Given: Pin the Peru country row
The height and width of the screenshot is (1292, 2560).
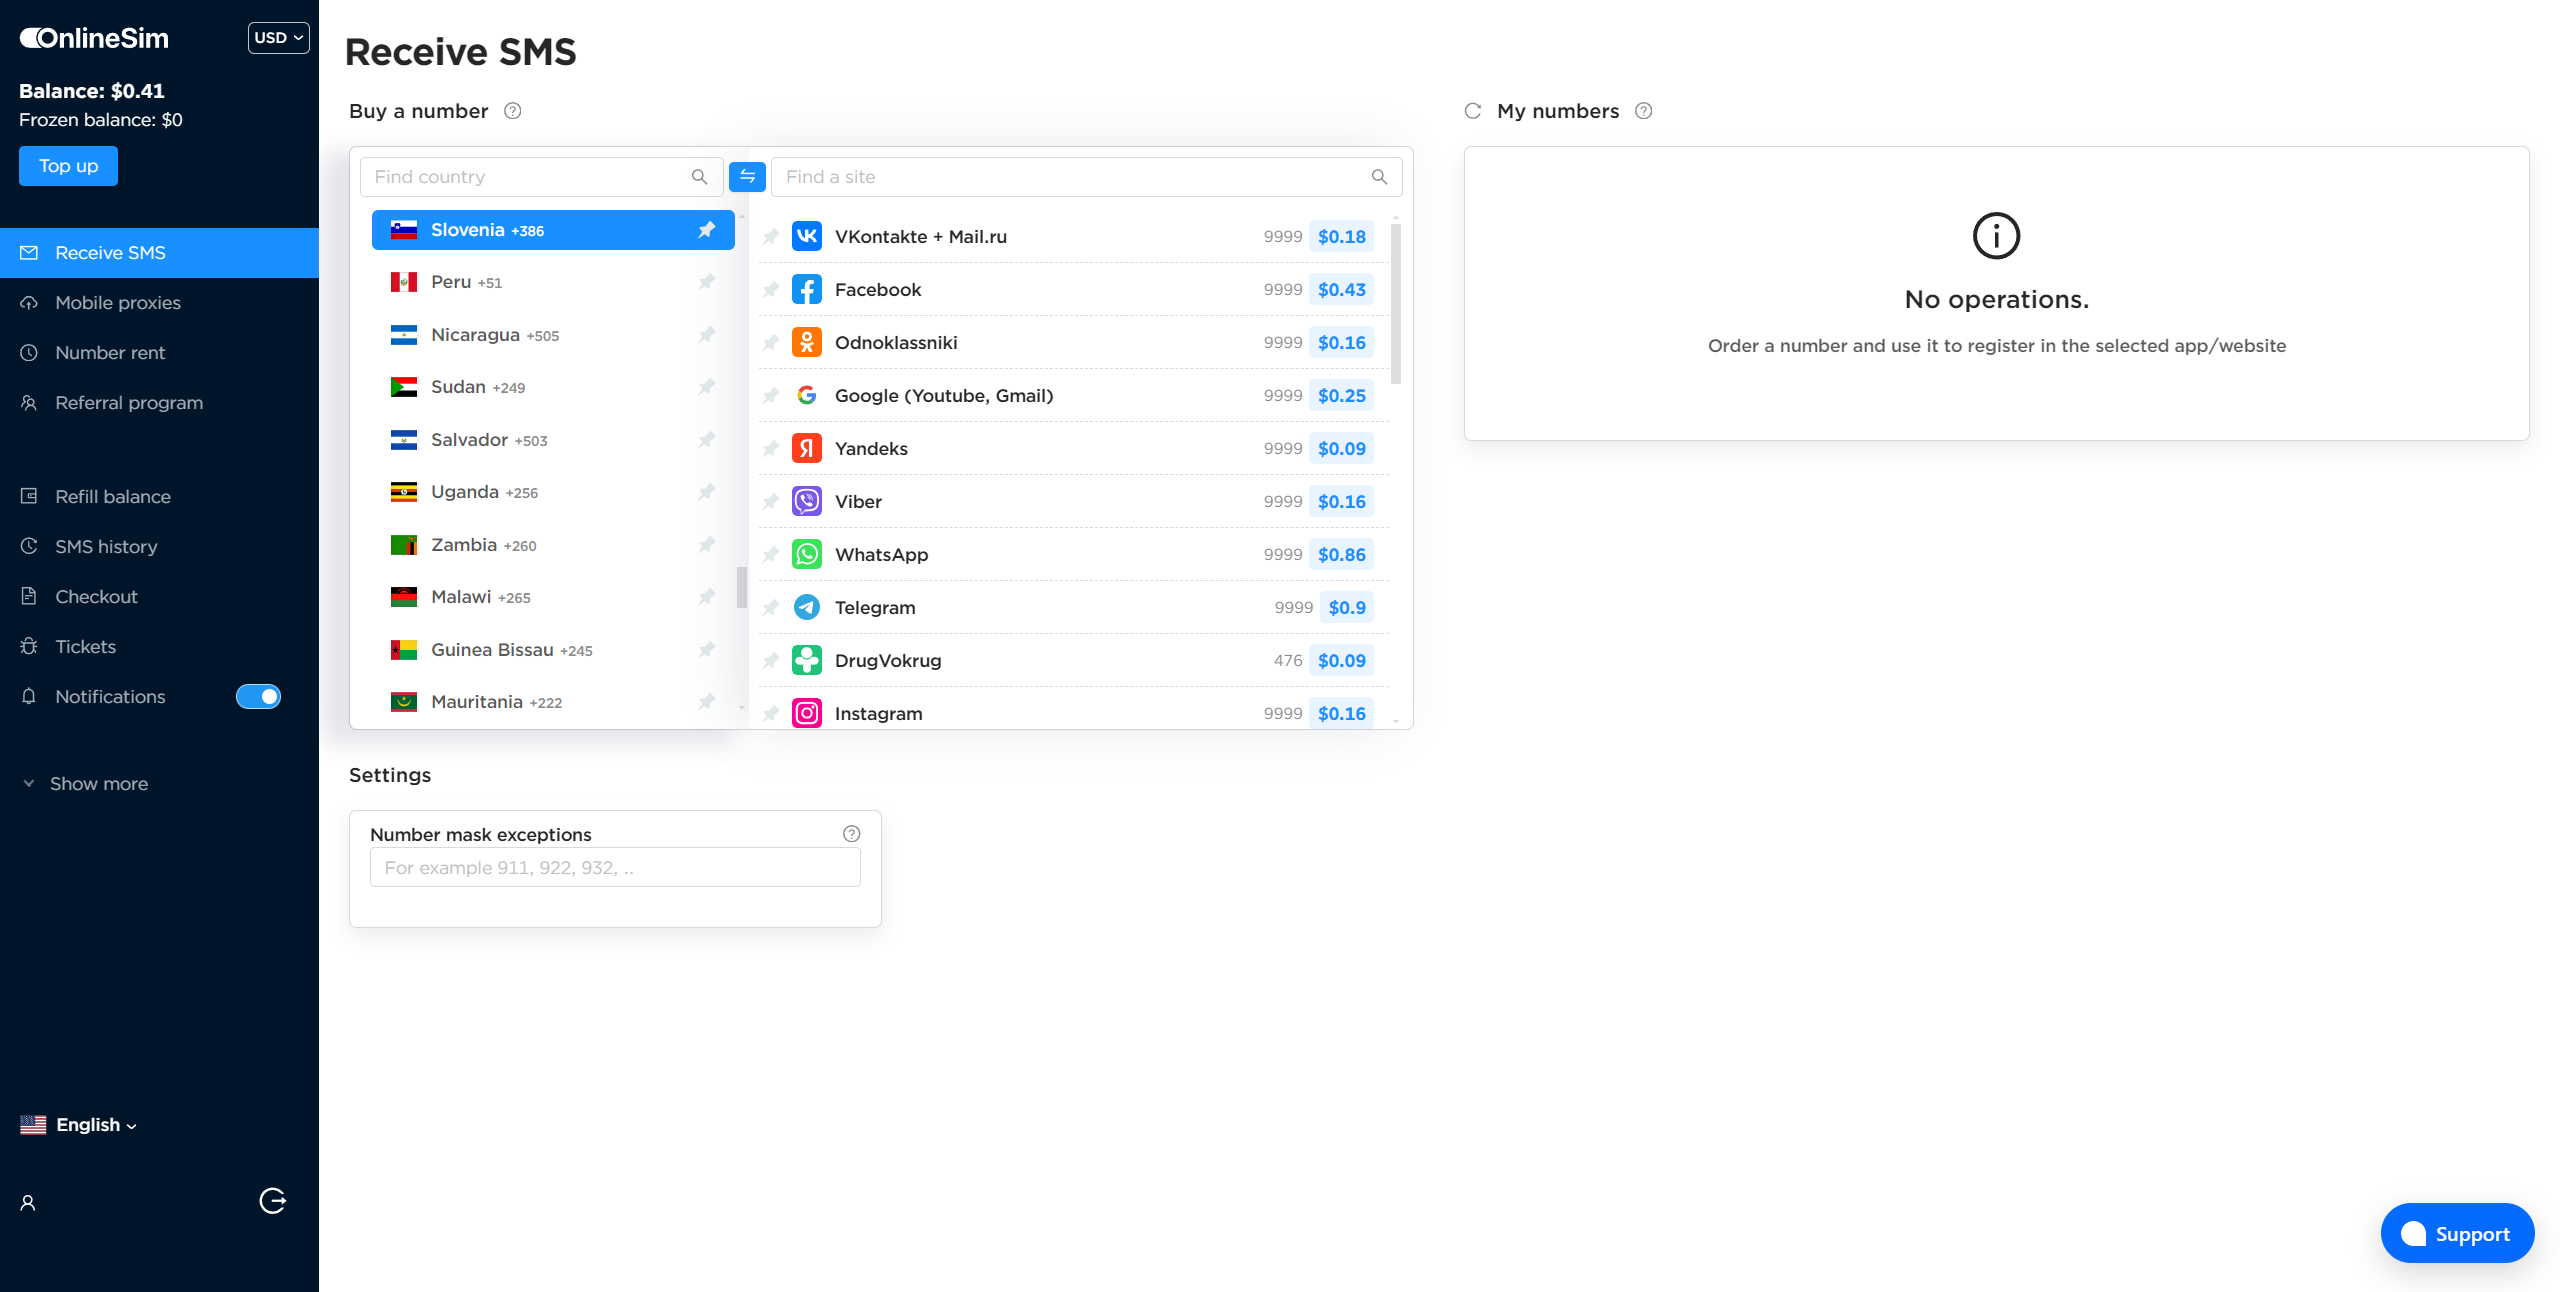Looking at the screenshot, I should 707,282.
